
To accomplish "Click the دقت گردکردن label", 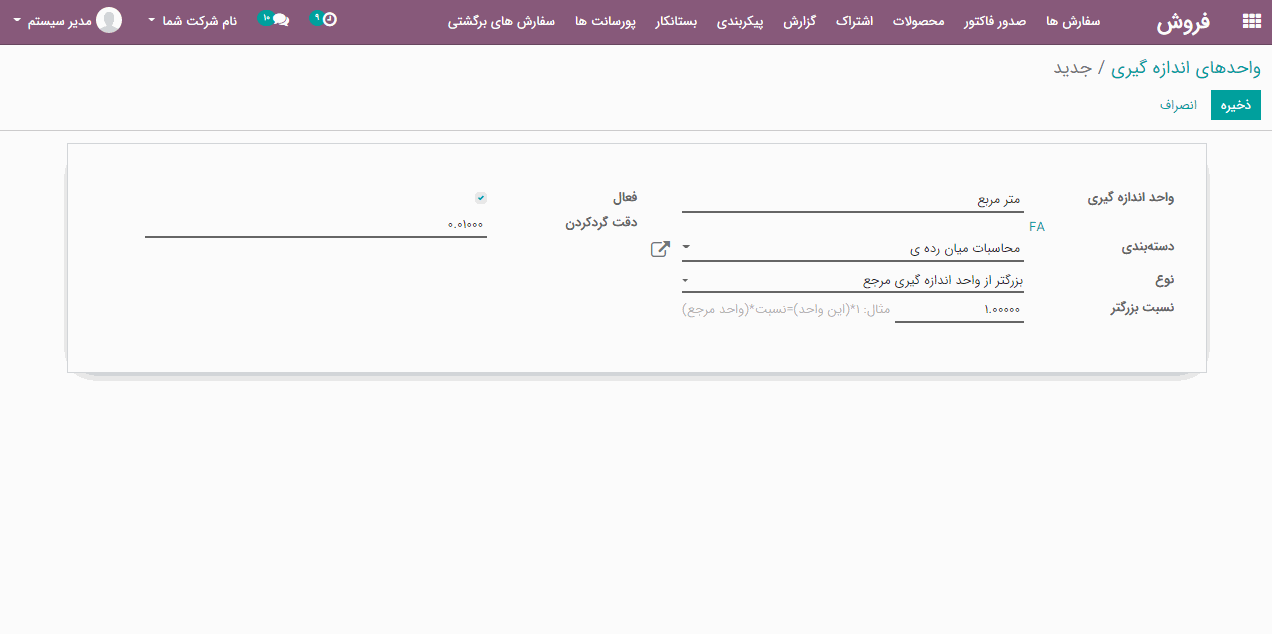I will tap(601, 223).
